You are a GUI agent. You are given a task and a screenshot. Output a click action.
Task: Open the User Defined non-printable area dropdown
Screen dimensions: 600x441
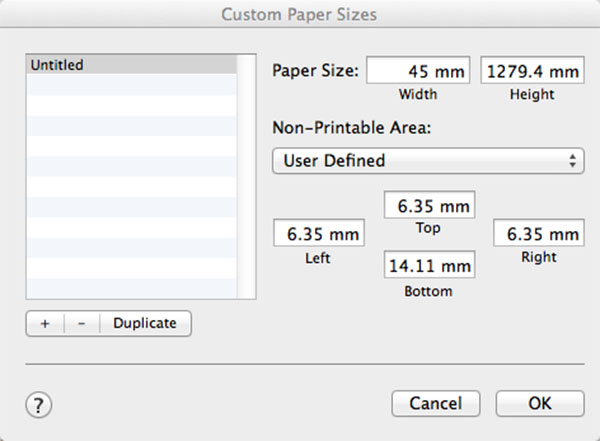[427, 160]
